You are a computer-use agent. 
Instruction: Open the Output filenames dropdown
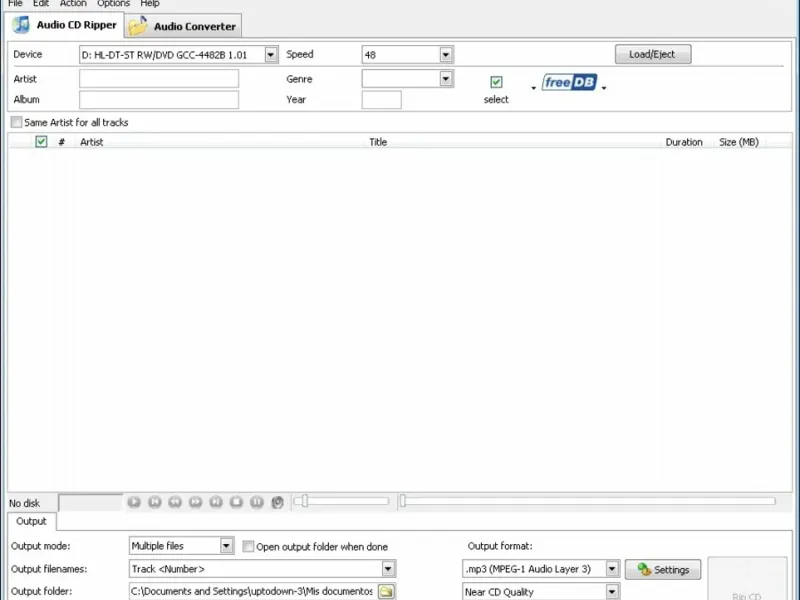[x=388, y=568]
